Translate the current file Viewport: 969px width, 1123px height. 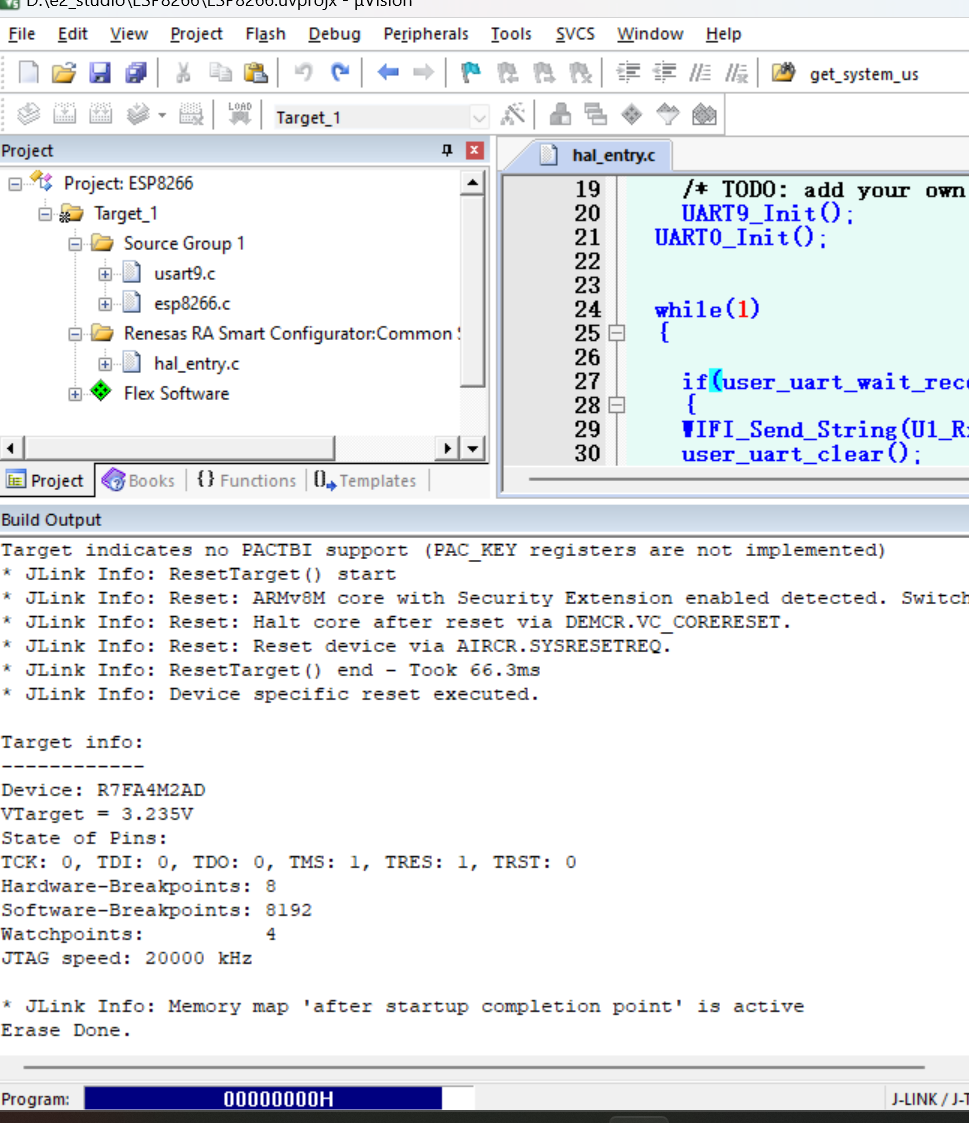point(28,115)
